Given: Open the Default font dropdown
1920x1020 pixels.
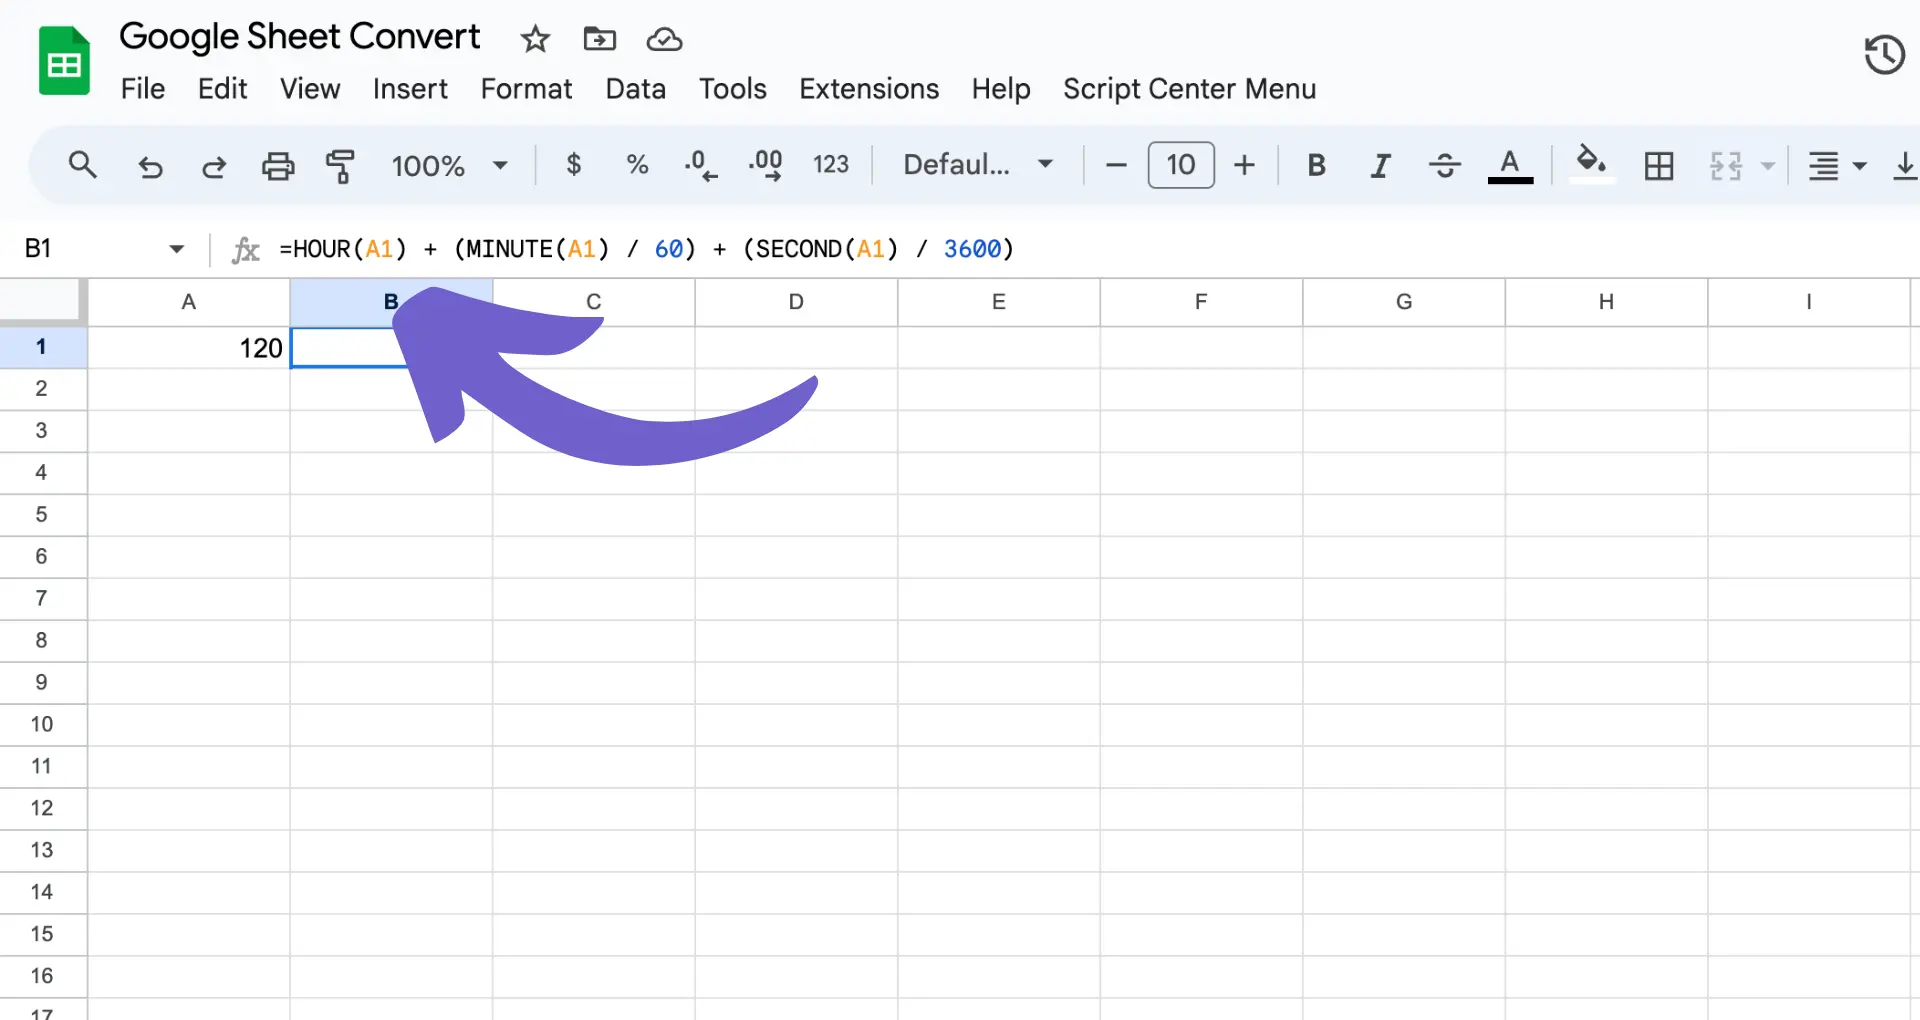Looking at the screenshot, I should pyautogui.click(x=978, y=164).
